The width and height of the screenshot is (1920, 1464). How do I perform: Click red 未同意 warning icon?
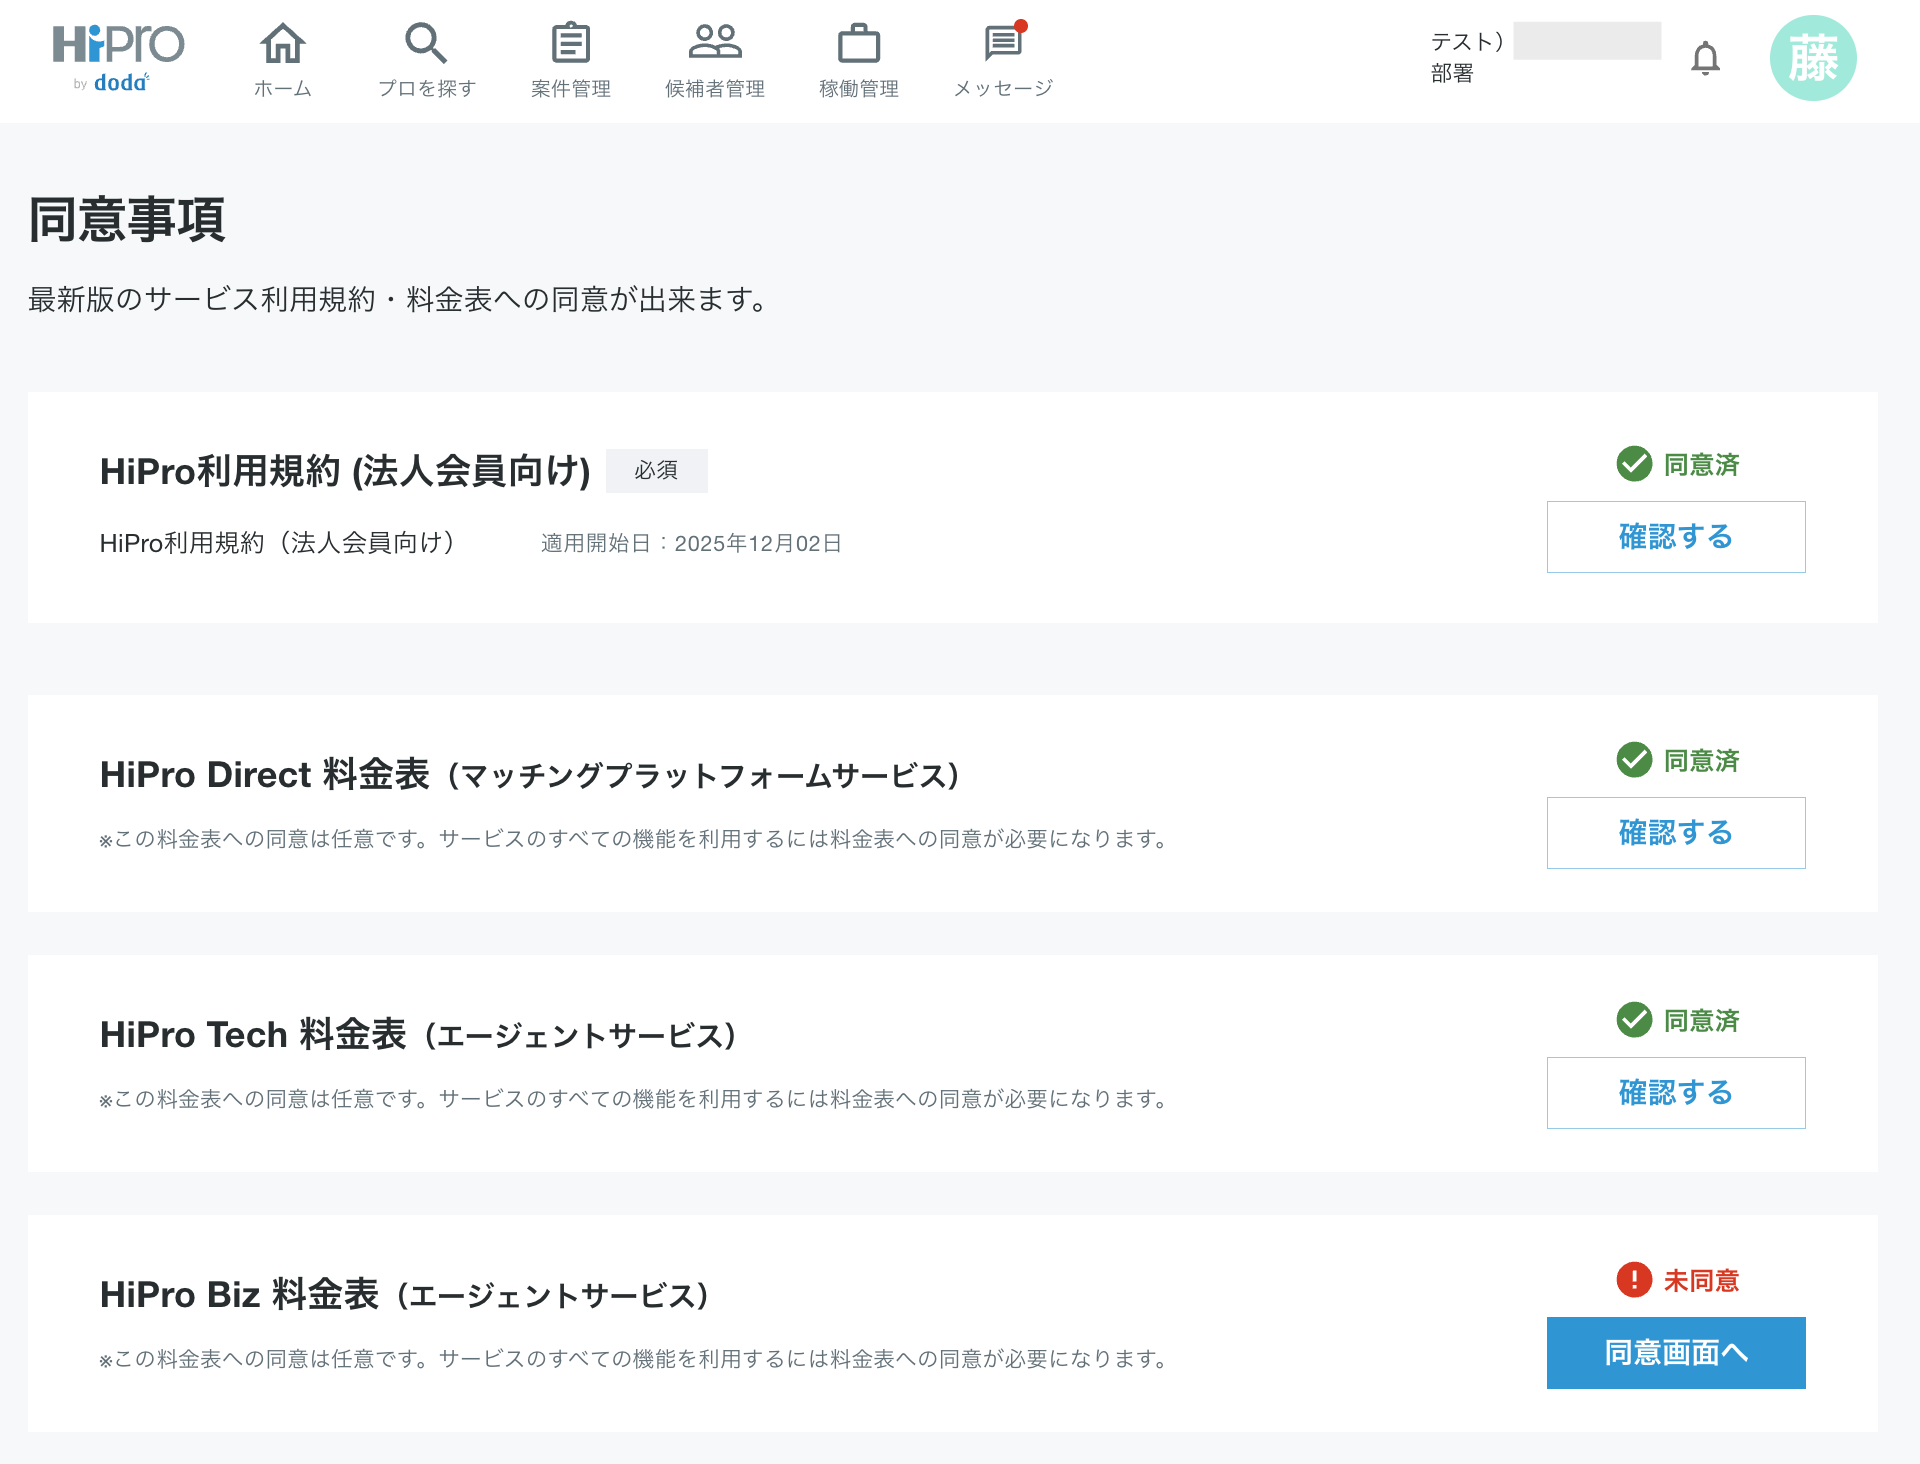[1634, 1280]
